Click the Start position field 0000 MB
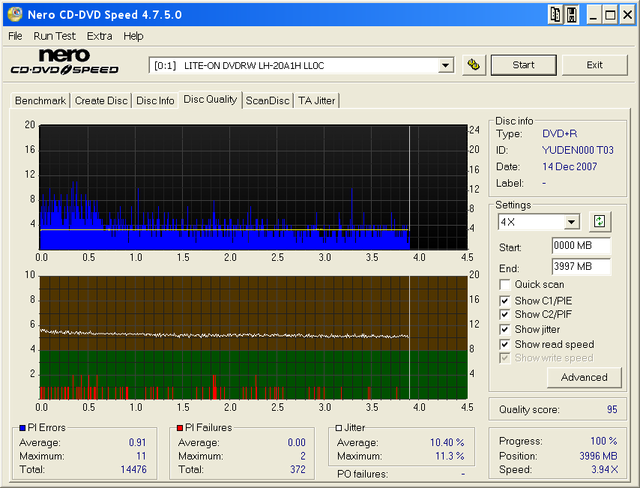 [x=581, y=246]
